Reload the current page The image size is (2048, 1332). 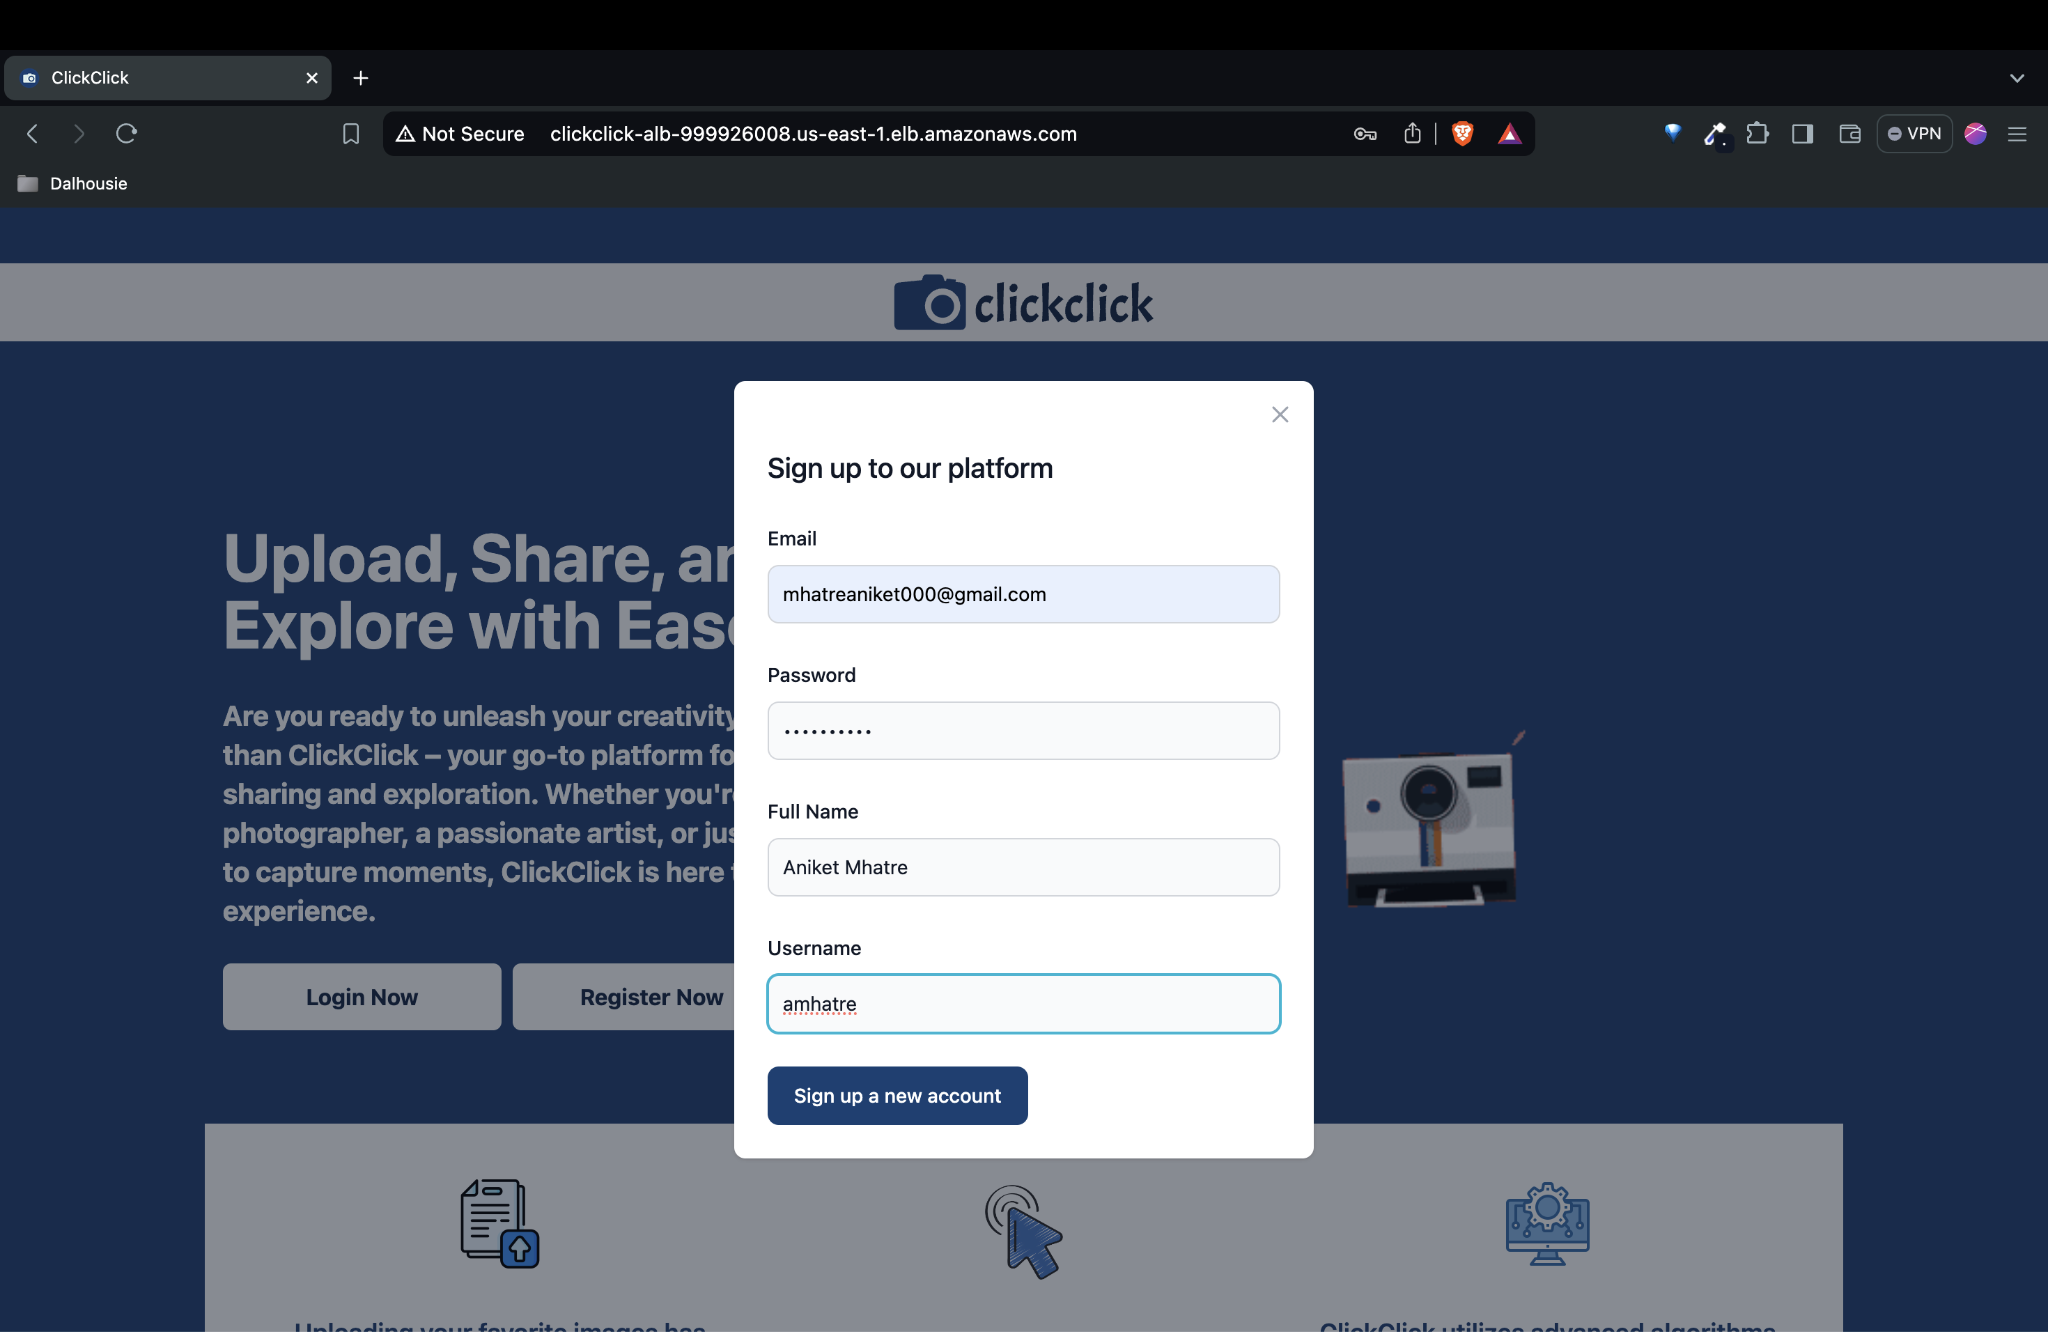click(126, 134)
